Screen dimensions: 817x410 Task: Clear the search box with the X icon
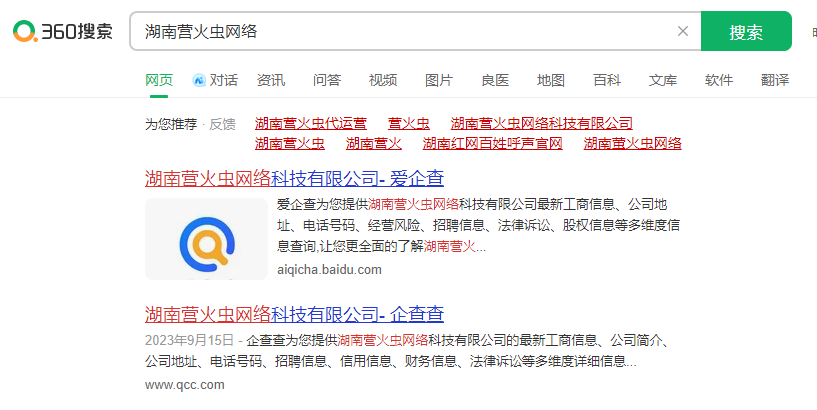[683, 31]
